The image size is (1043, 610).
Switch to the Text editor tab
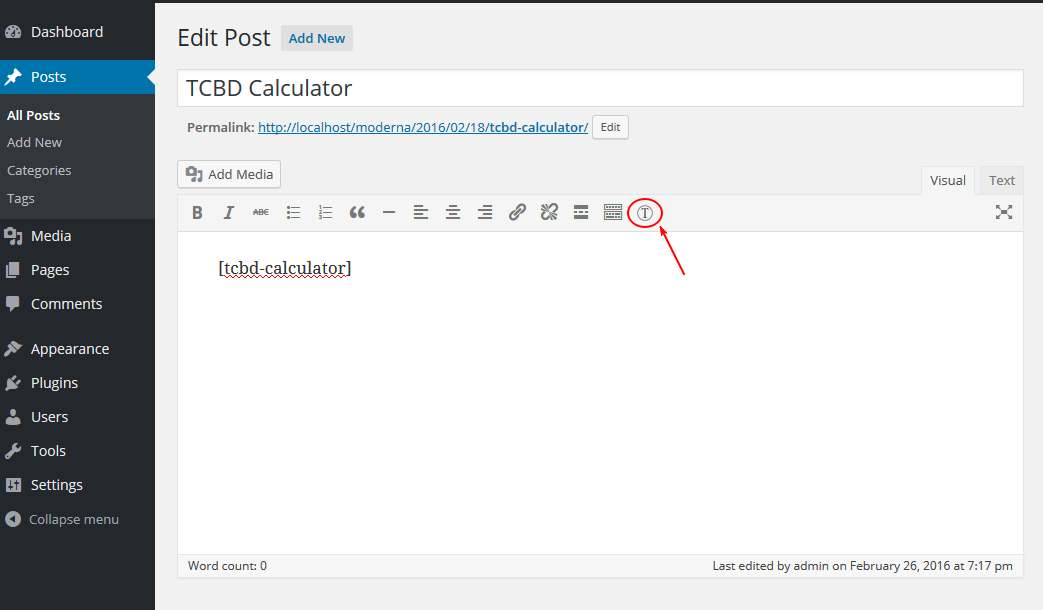pyautogui.click(x=1001, y=180)
